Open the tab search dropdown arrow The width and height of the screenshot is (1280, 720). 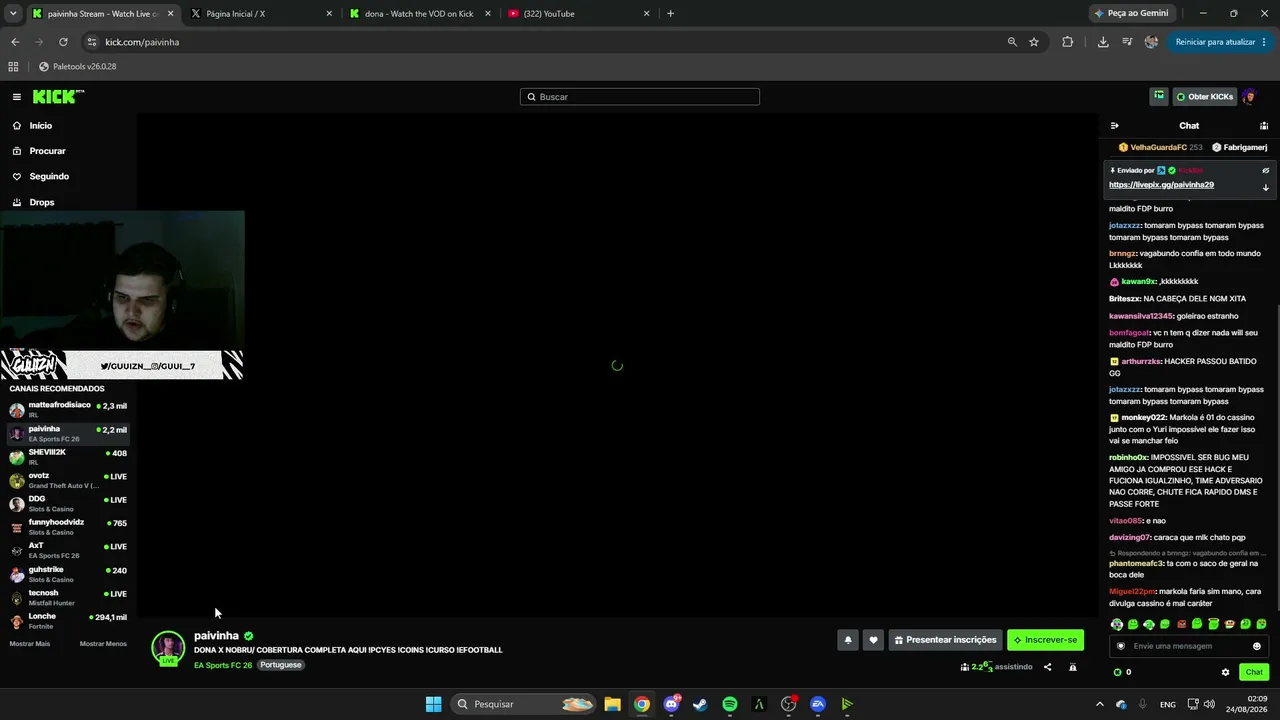[13, 14]
